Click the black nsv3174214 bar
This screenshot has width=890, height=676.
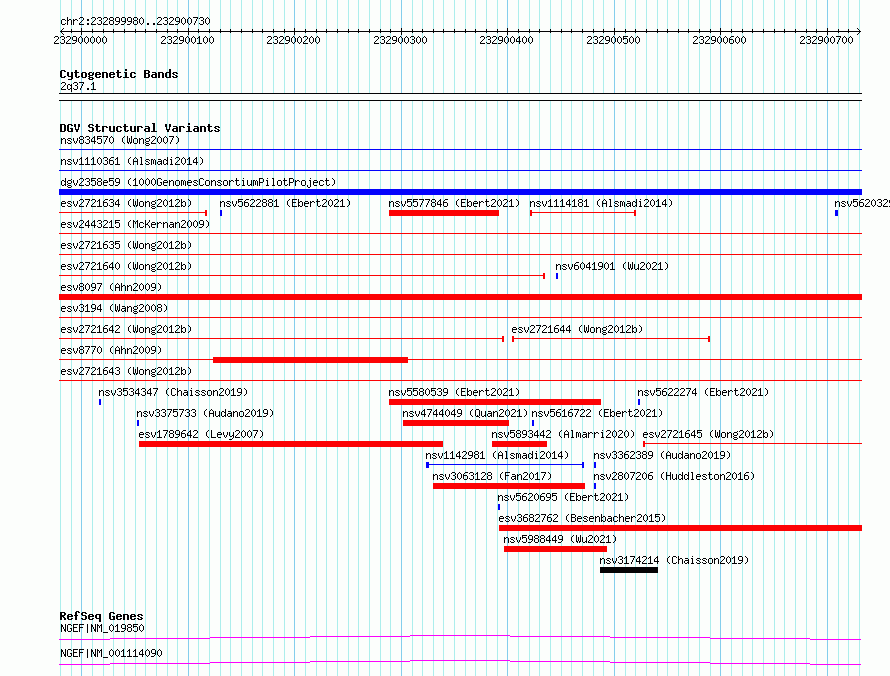pos(629,570)
